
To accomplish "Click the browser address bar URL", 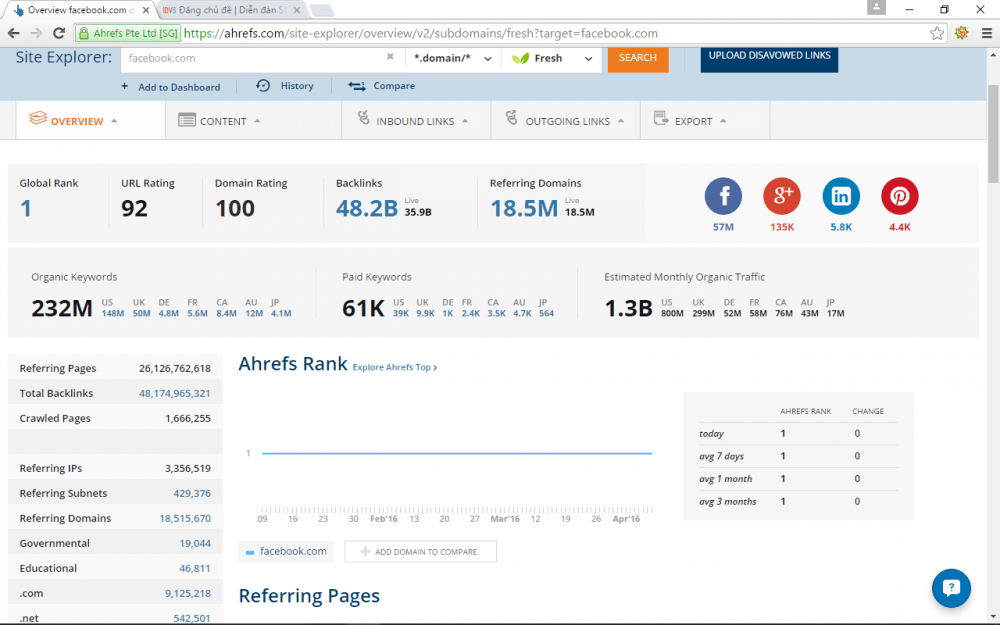I will (x=421, y=33).
